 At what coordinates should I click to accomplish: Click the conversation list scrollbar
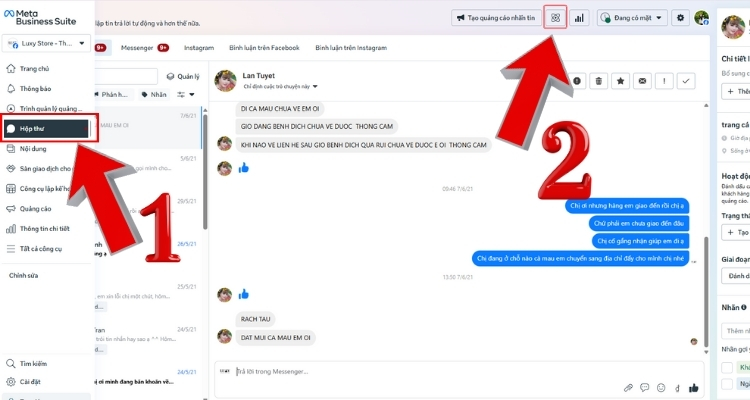tap(205, 172)
